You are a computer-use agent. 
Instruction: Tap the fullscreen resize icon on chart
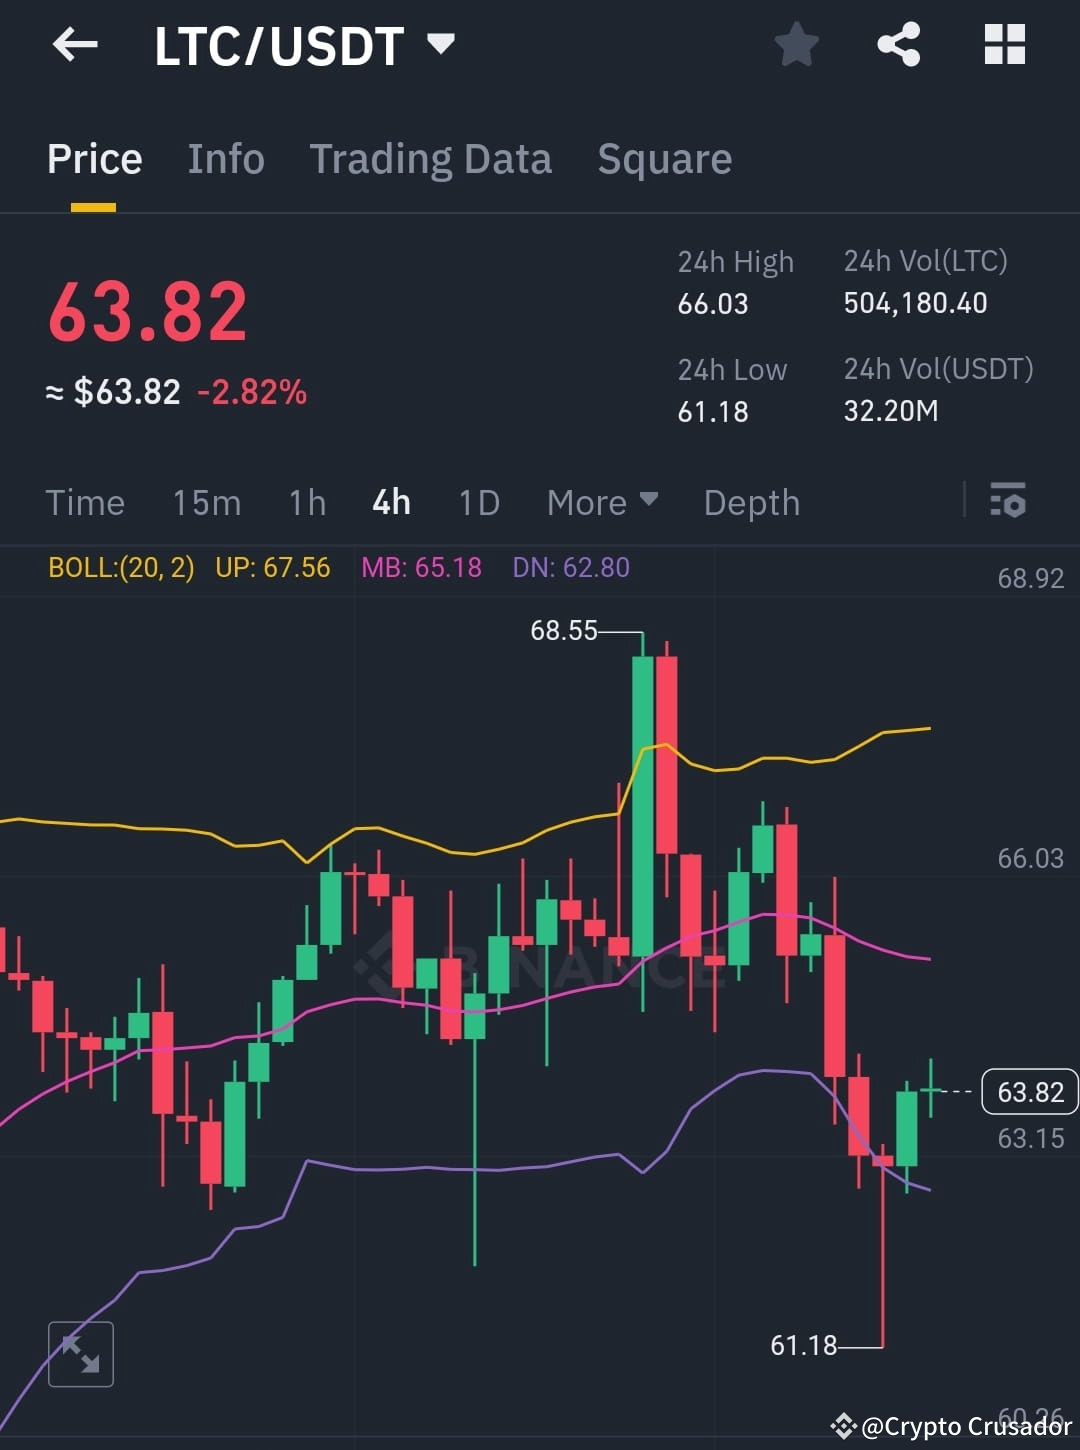pos(81,1354)
